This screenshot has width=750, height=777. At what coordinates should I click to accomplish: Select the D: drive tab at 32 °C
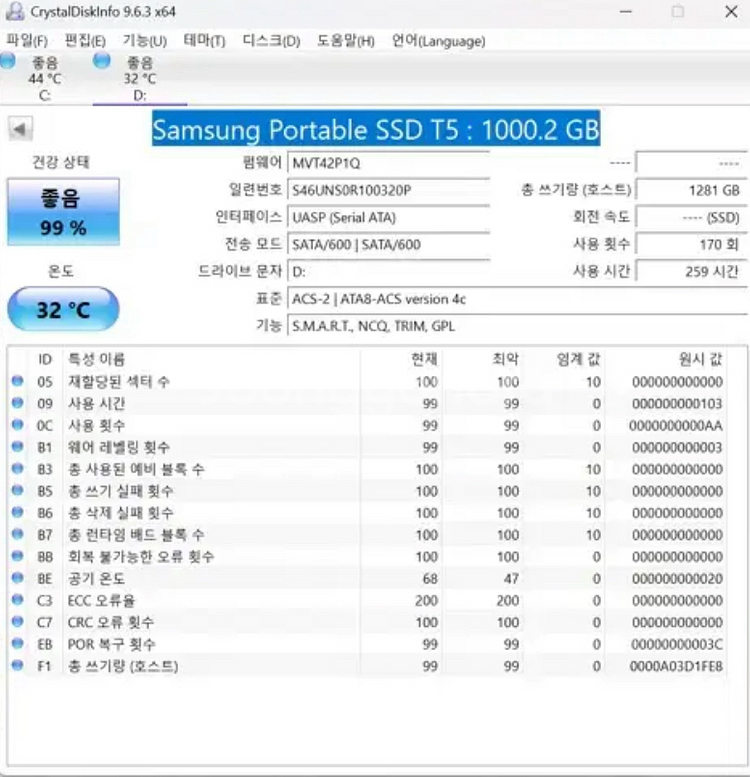[x=140, y=78]
